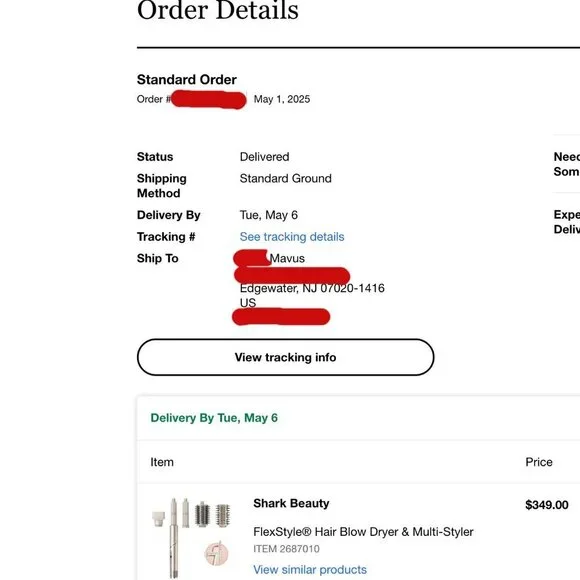Click the partially visible Need Something section
This screenshot has height=580, width=580.
pyautogui.click(x=567, y=164)
